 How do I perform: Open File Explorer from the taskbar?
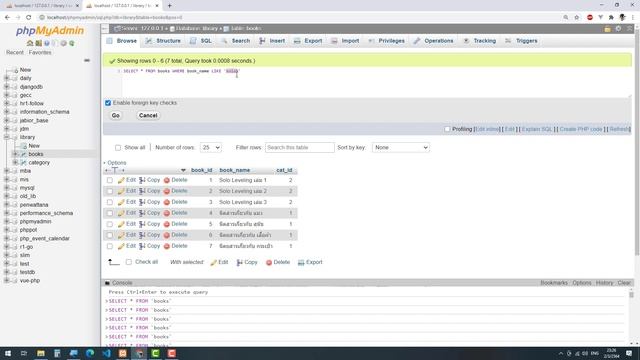click(41, 353)
